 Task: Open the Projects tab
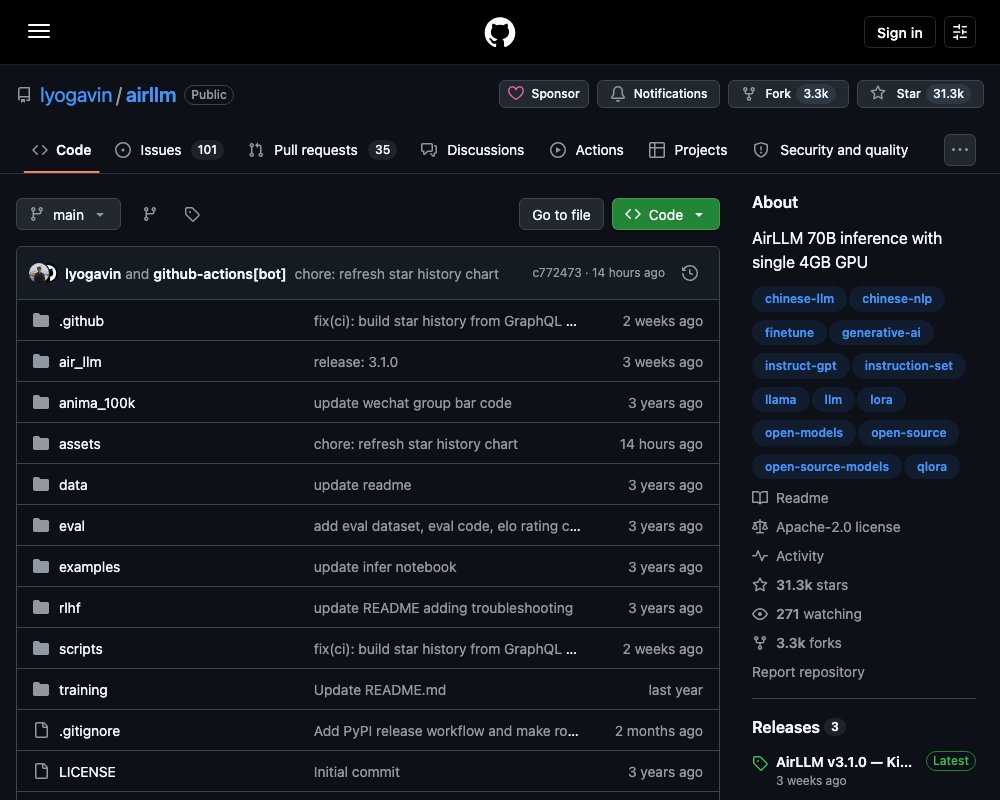(x=688, y=150)
